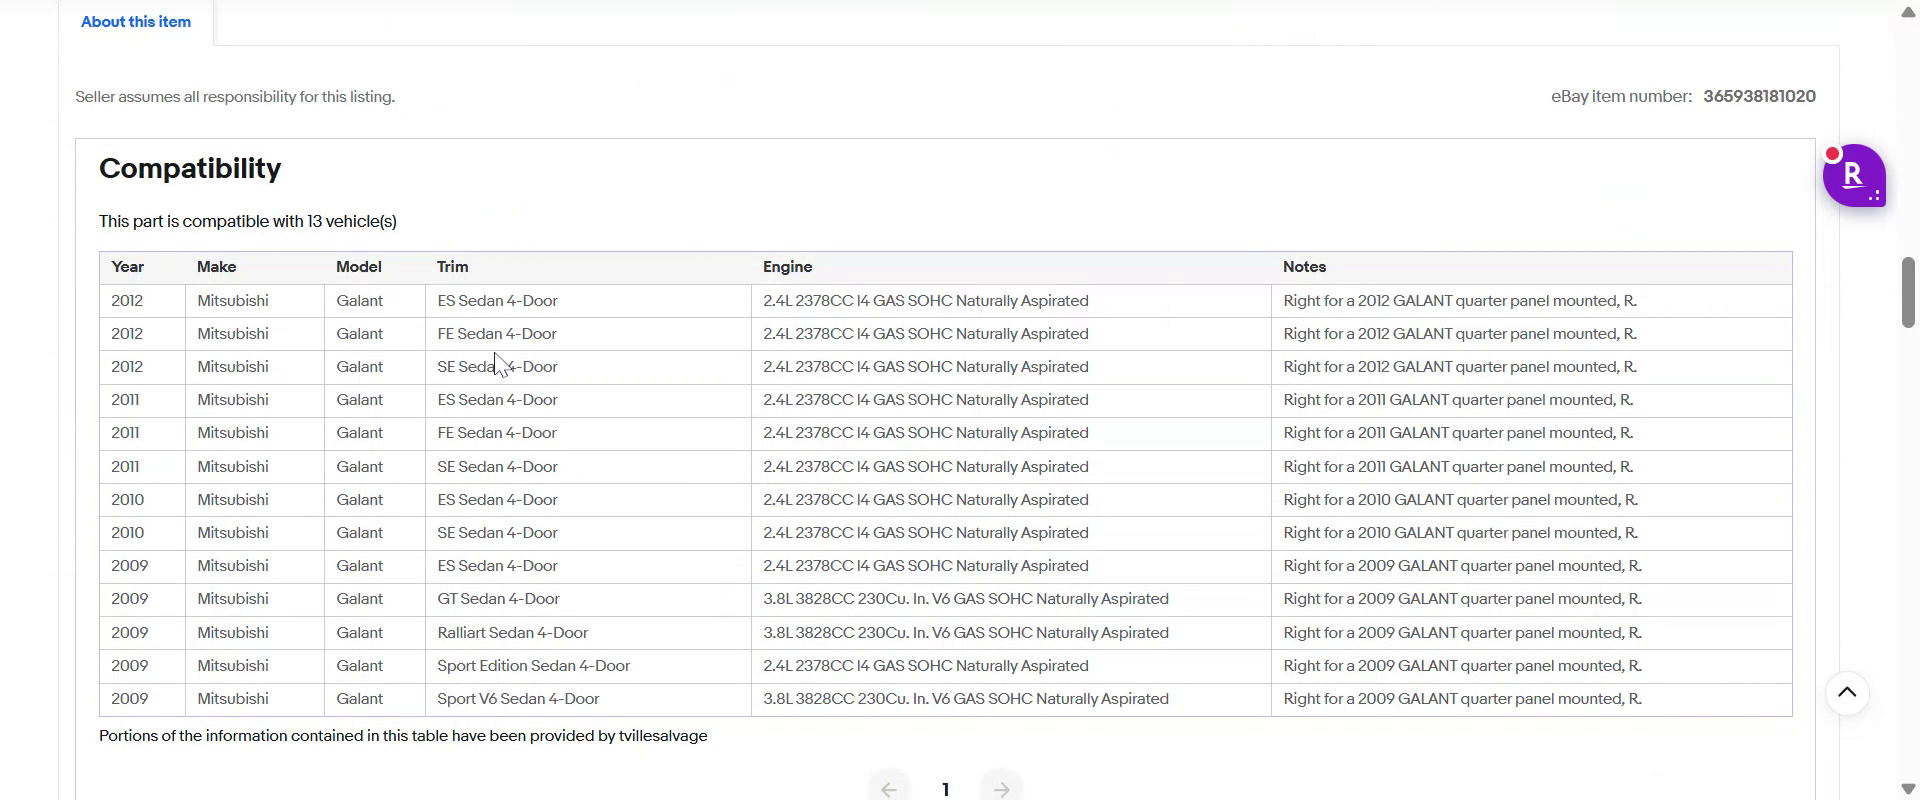Screen dimensions: 1920x800
Task: Select the Sport V6 Sedan 4-Door cell
Action: (588, 699)
